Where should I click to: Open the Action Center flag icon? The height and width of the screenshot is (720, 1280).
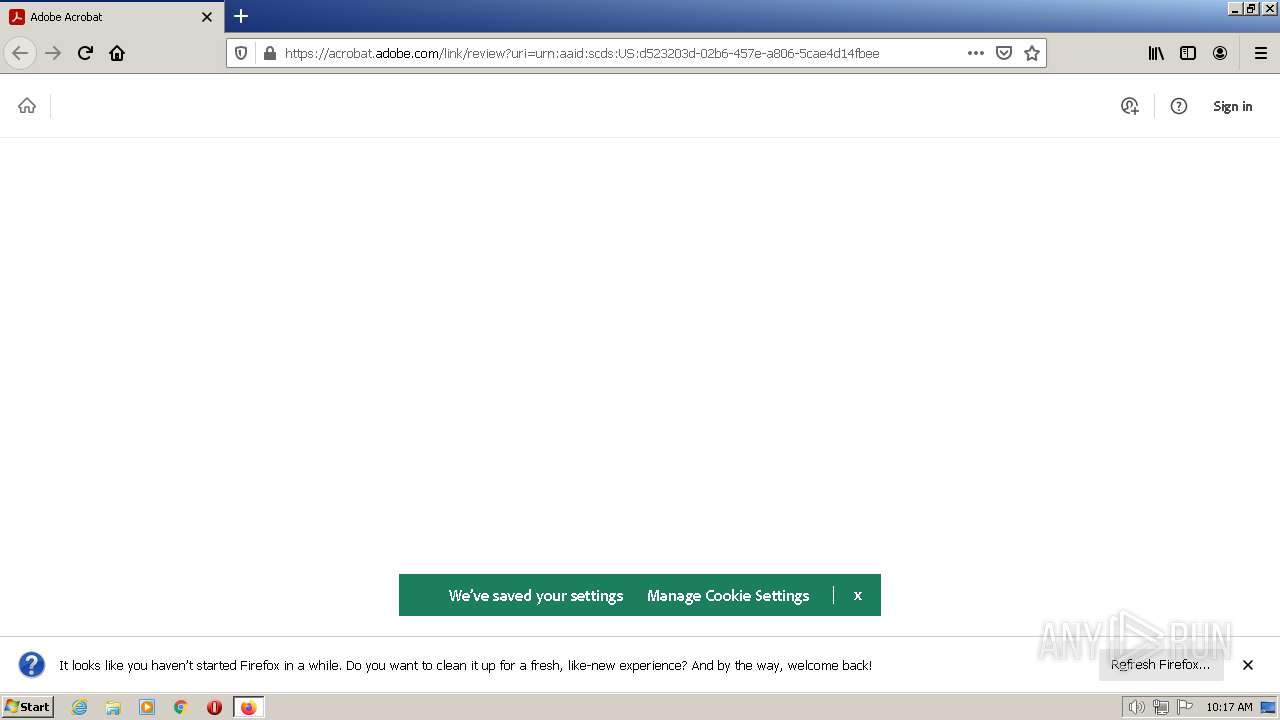tap(1185, 707)
